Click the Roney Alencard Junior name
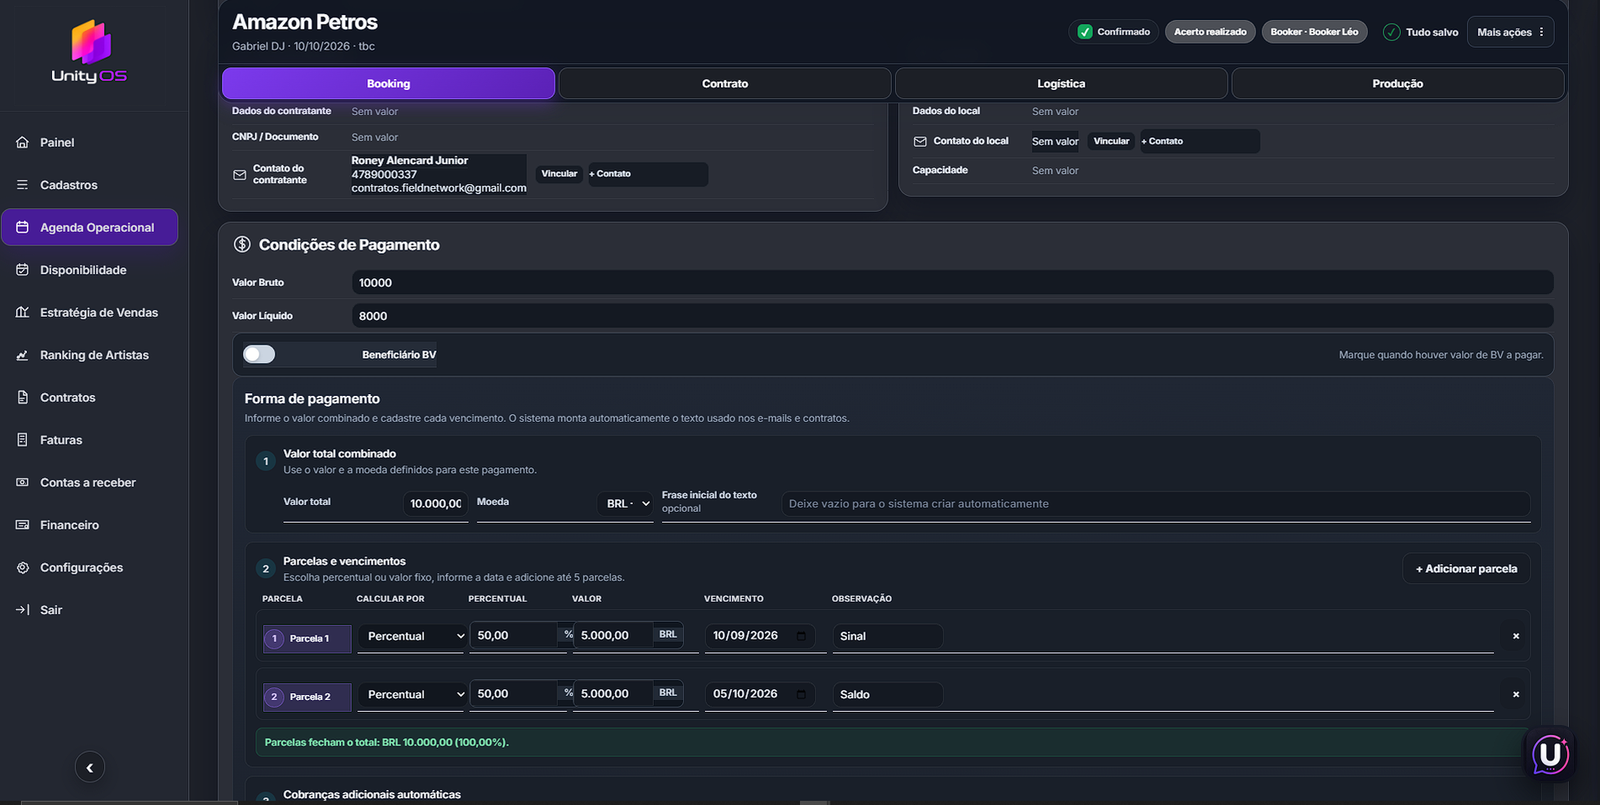The width and height of the screenshot is (1600, 805). [x=410, y=160]
